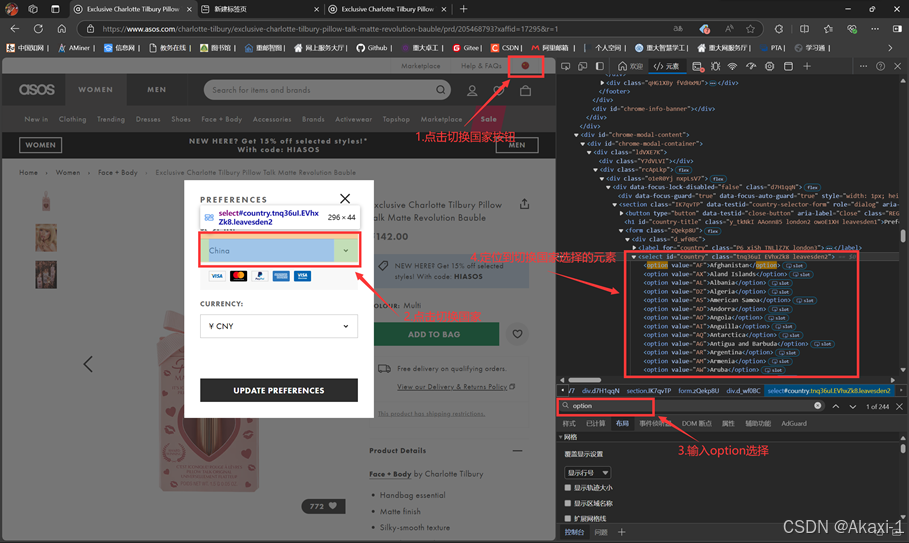Collapse the 网格 section in layout pane
909x543 pixels.
pyautogui.click(x=561, y=437)
